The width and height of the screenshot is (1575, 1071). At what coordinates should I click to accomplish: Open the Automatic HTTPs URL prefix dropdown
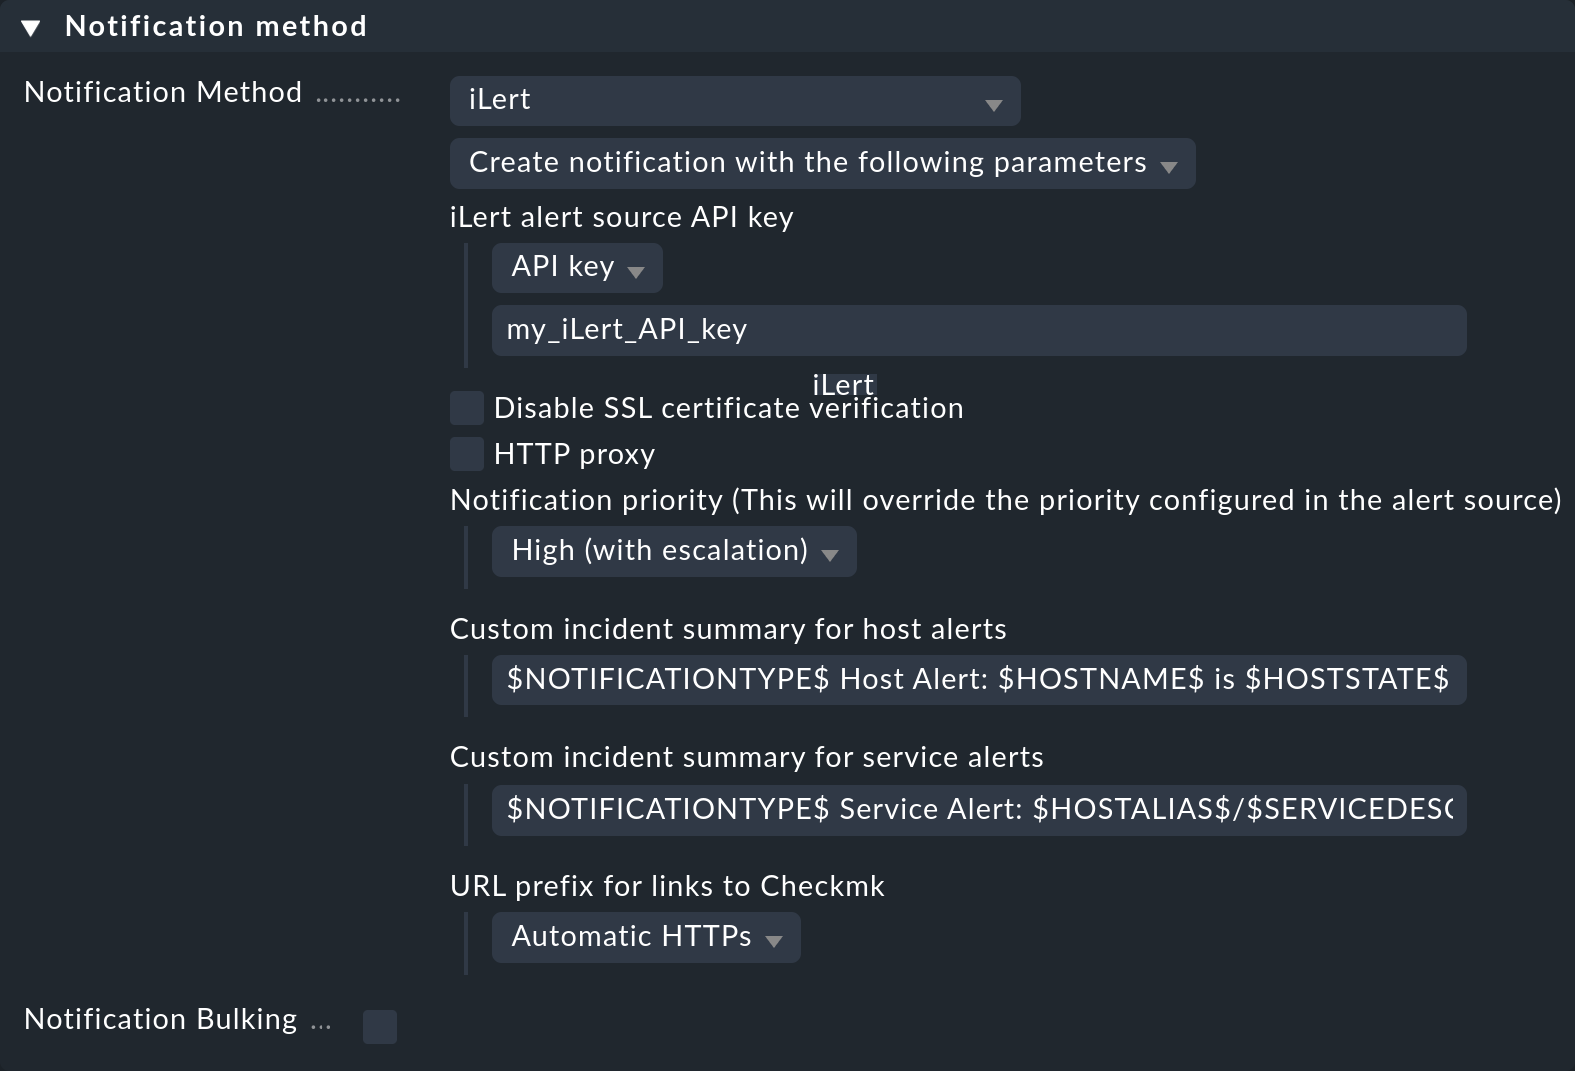pos(646,937)
